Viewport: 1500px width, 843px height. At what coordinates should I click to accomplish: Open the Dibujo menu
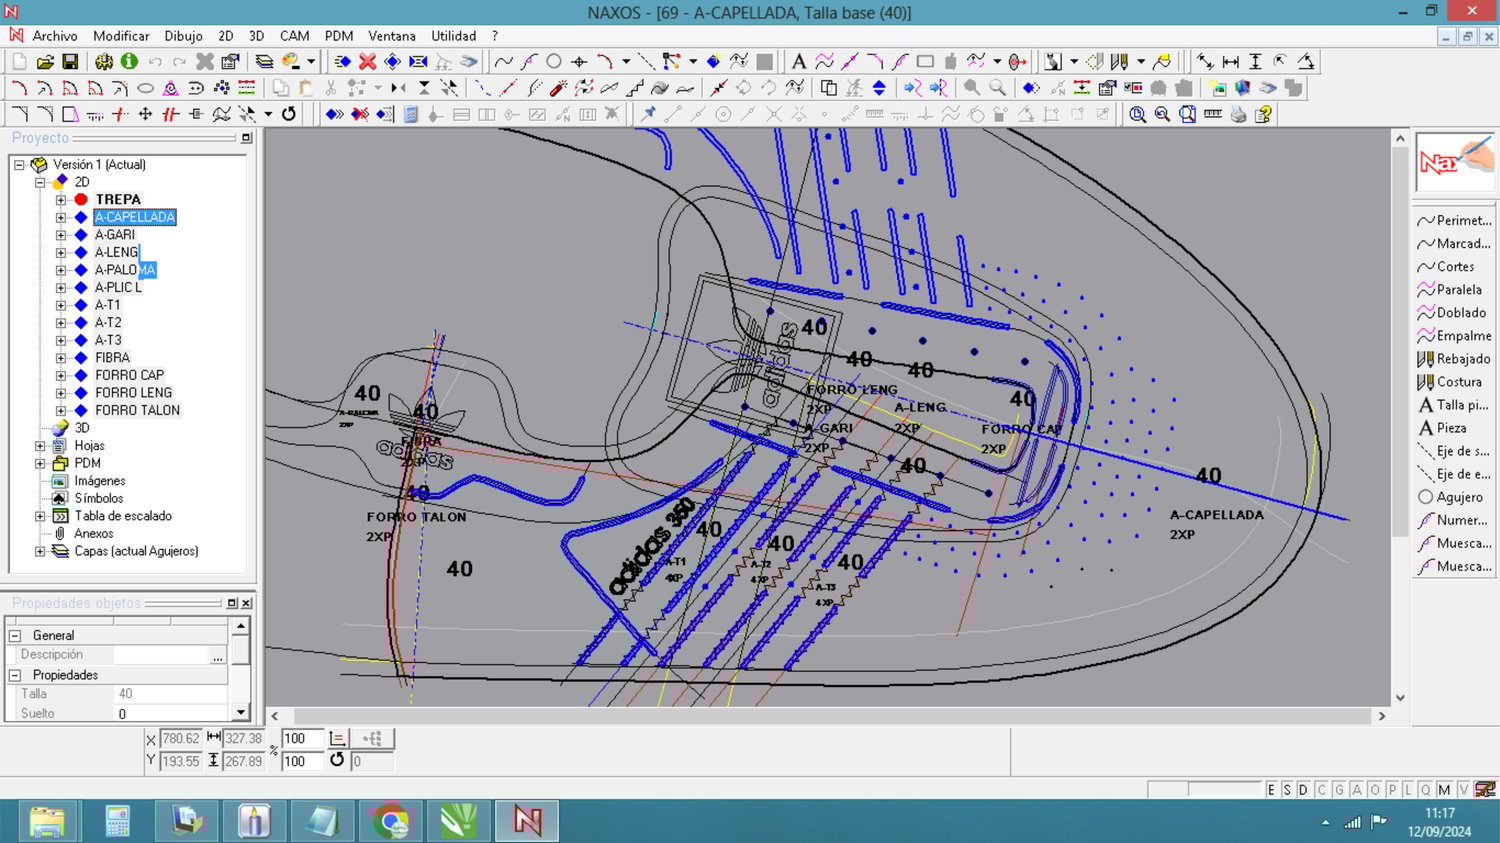pyautogui.click(x=183, y=36)
